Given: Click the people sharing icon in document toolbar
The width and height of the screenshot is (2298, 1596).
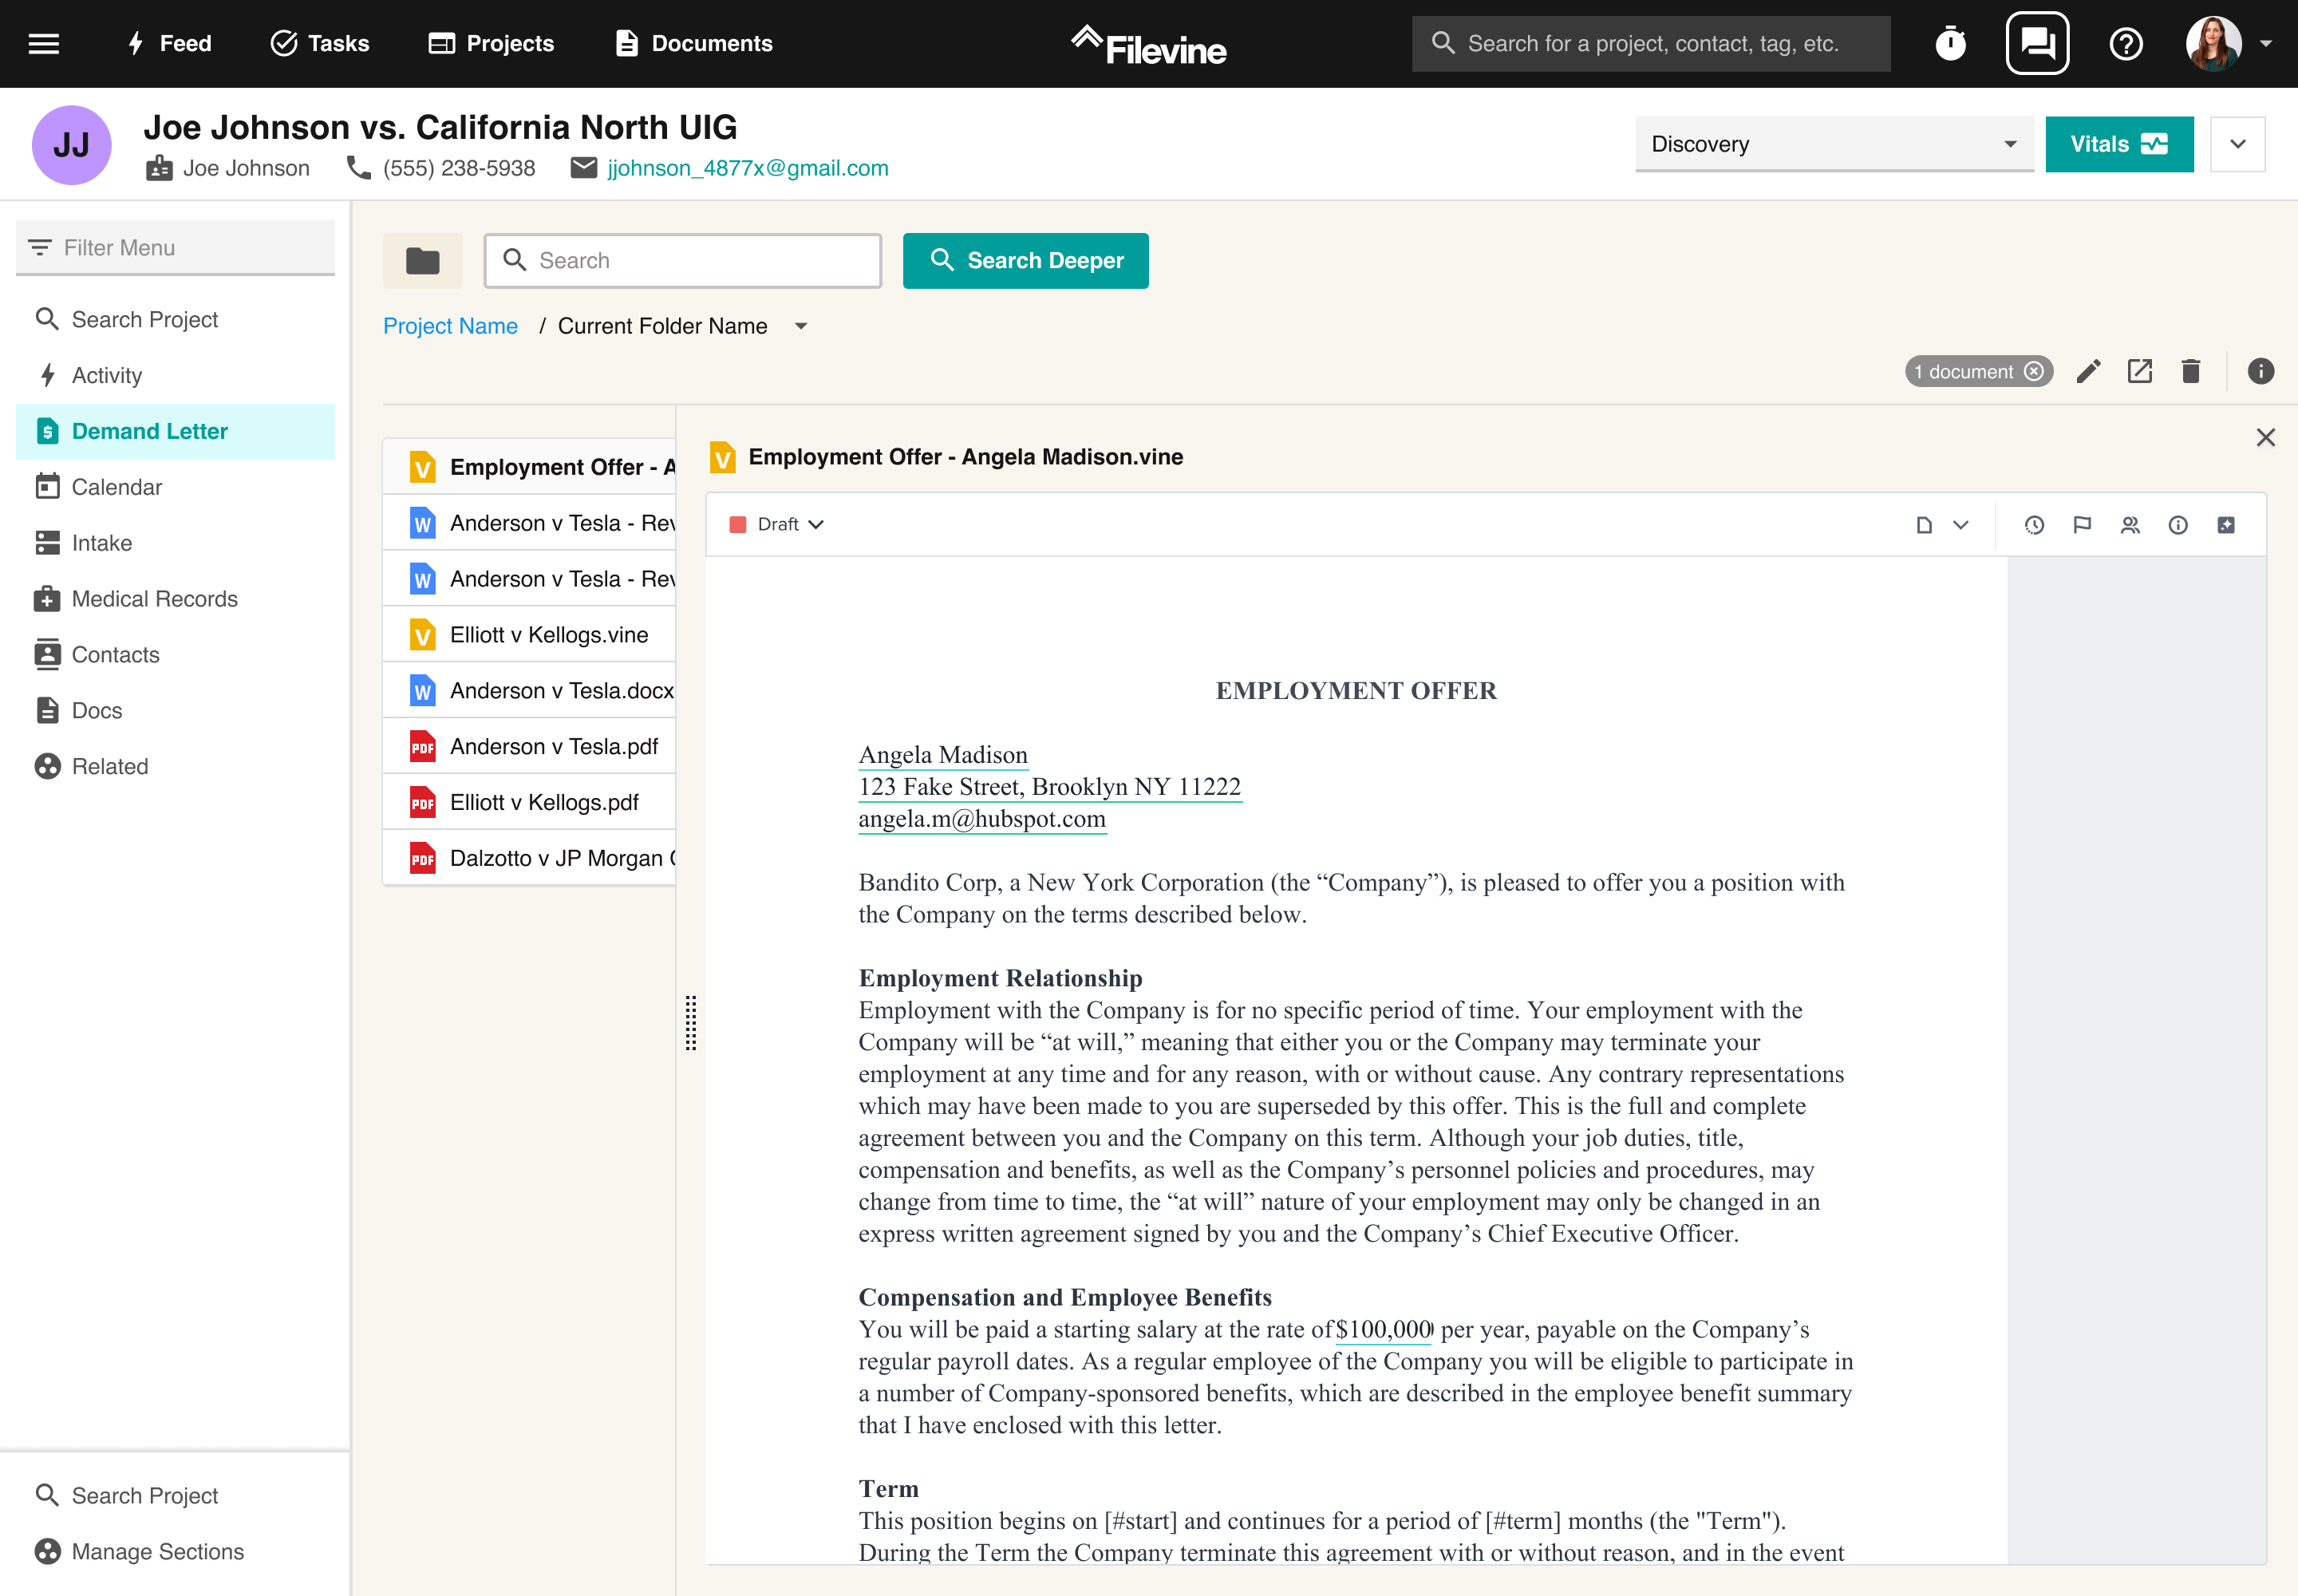Looking at the screenshot, I should (2130, 525).
